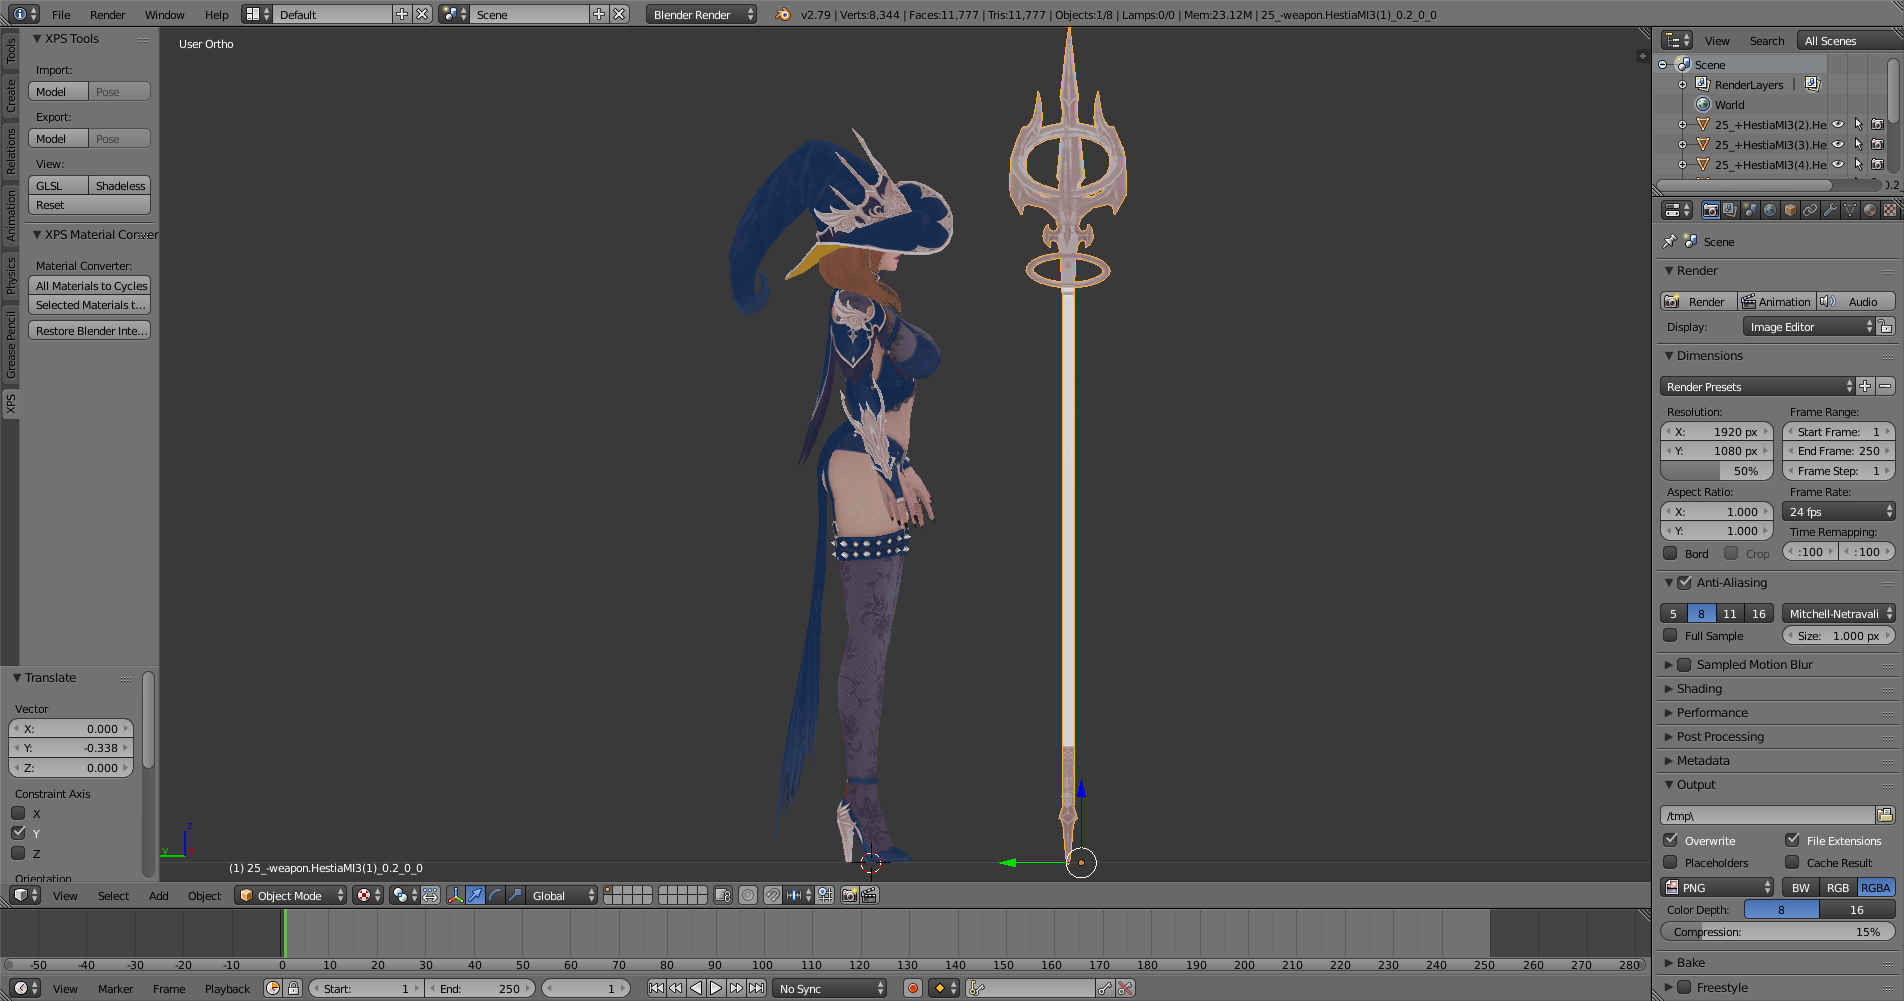1904x1001 pixels.
Task: Expand the Performance panel
Action: (1711, 712)
